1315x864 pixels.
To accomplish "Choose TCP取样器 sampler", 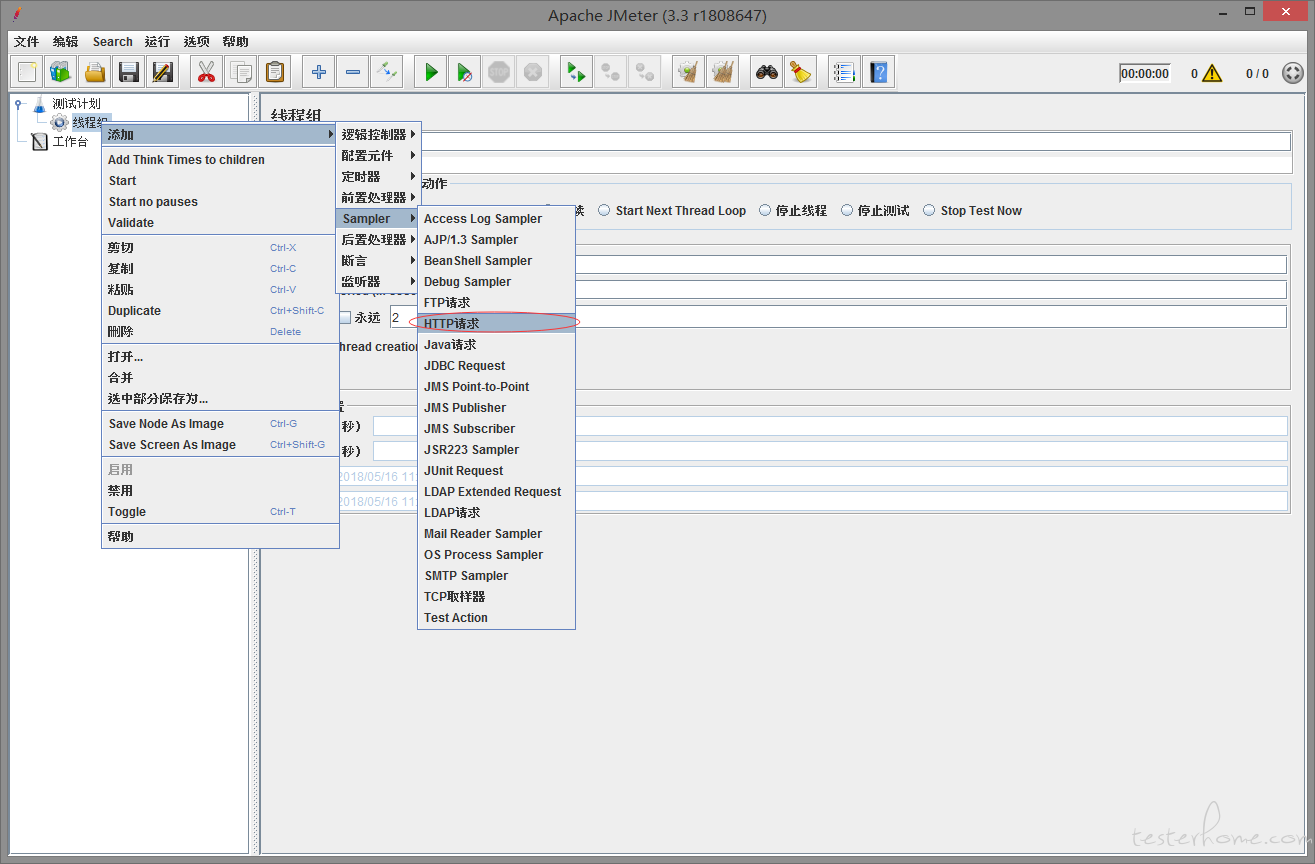I will pos(496,597).
